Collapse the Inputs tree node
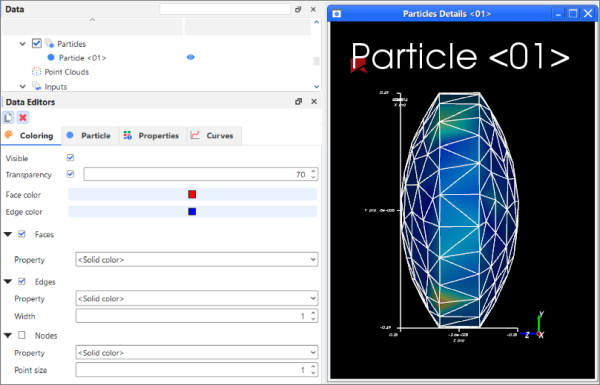This screenshot has width=600, height=385. coord(23,86)
